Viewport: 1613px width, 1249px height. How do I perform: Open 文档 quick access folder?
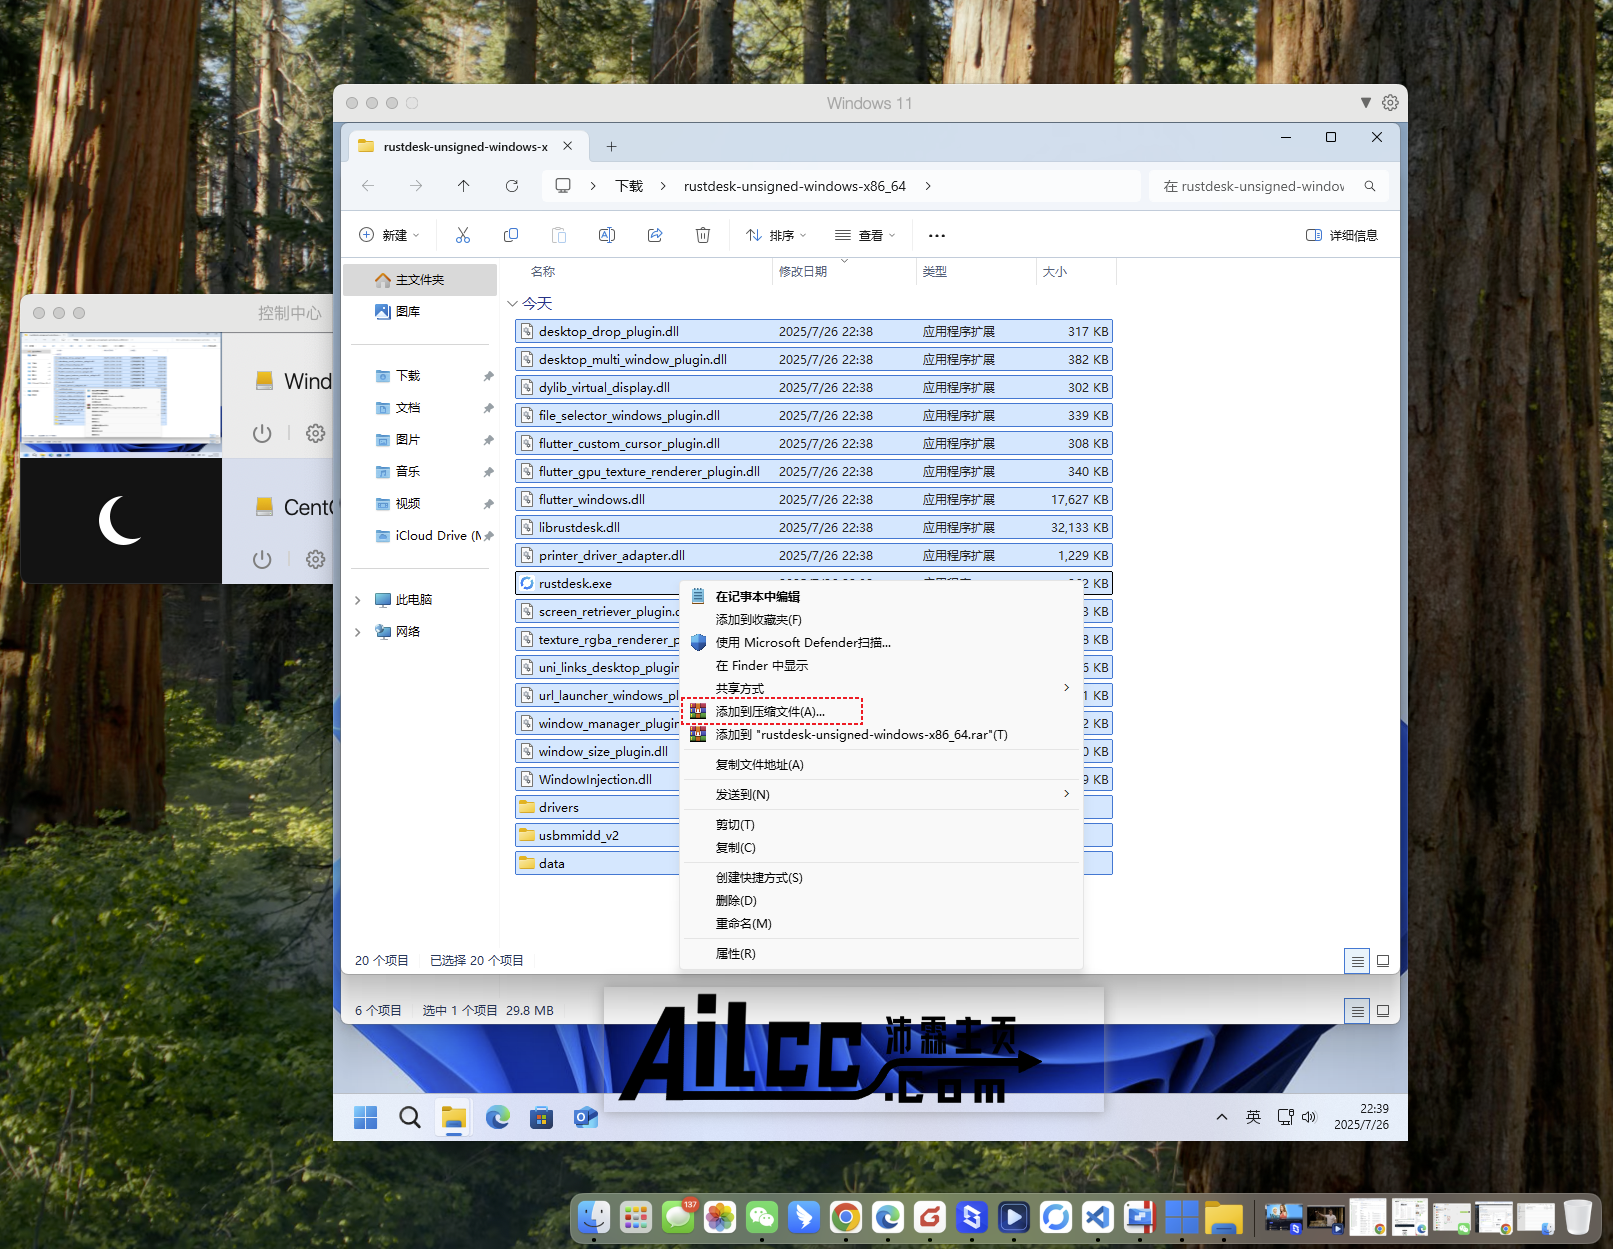click(420, 408)
